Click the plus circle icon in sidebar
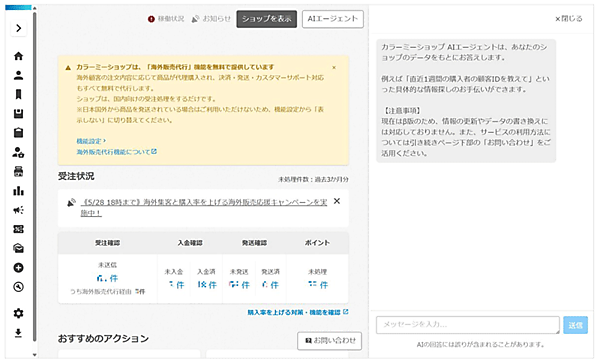 [x=18, y=268]
